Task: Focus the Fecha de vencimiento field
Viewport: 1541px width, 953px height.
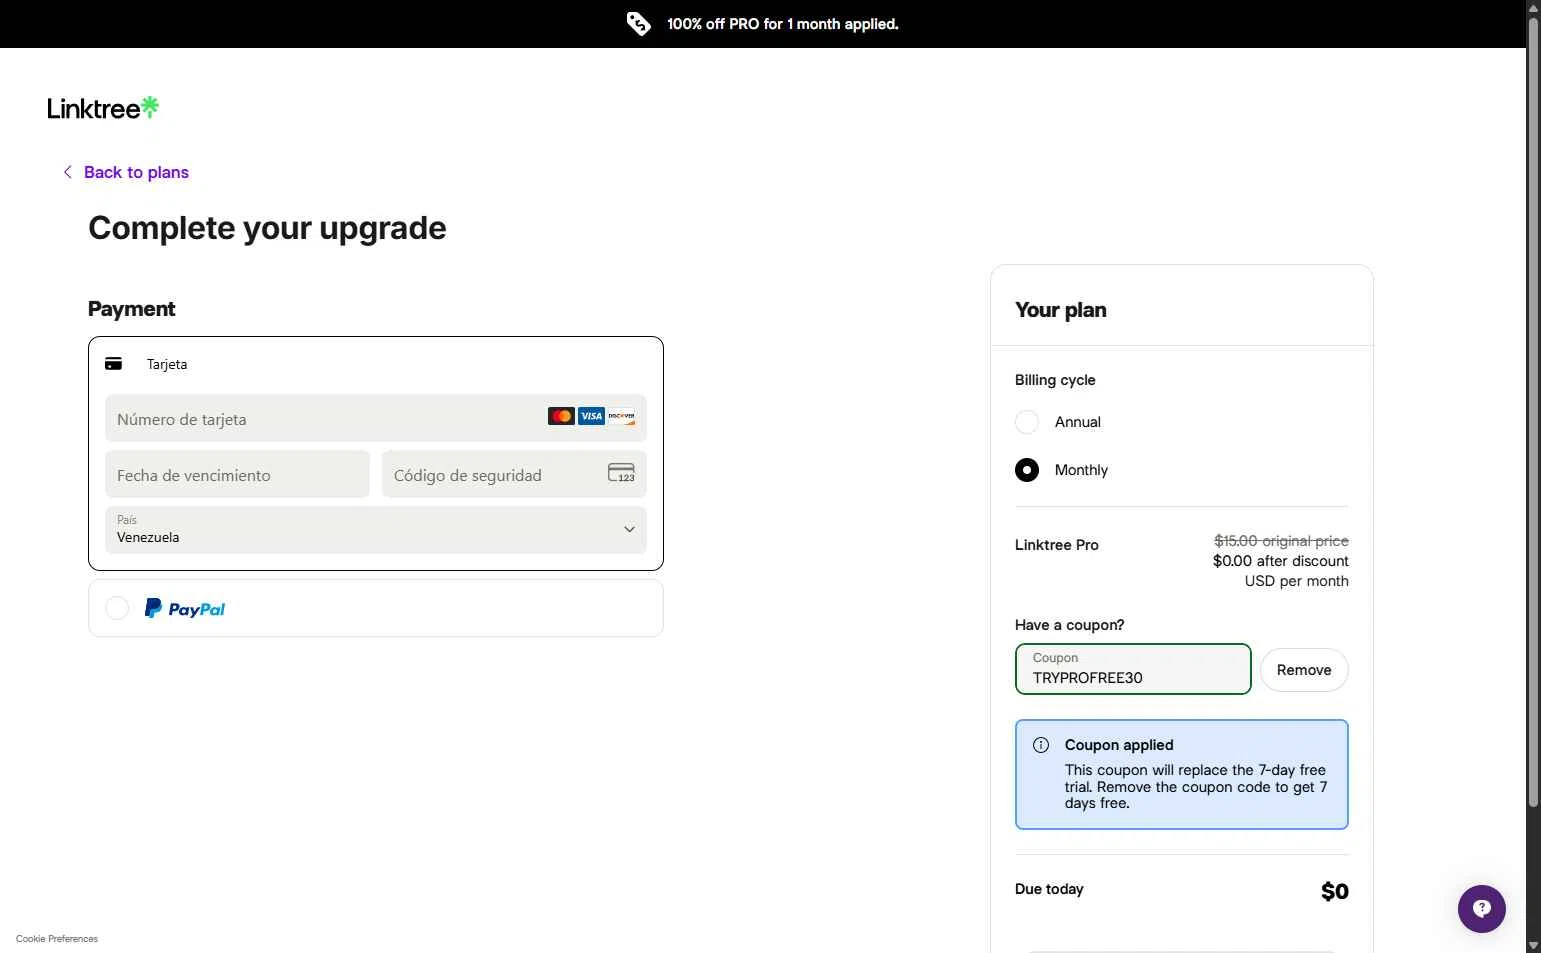Action: tap(237, 474)
